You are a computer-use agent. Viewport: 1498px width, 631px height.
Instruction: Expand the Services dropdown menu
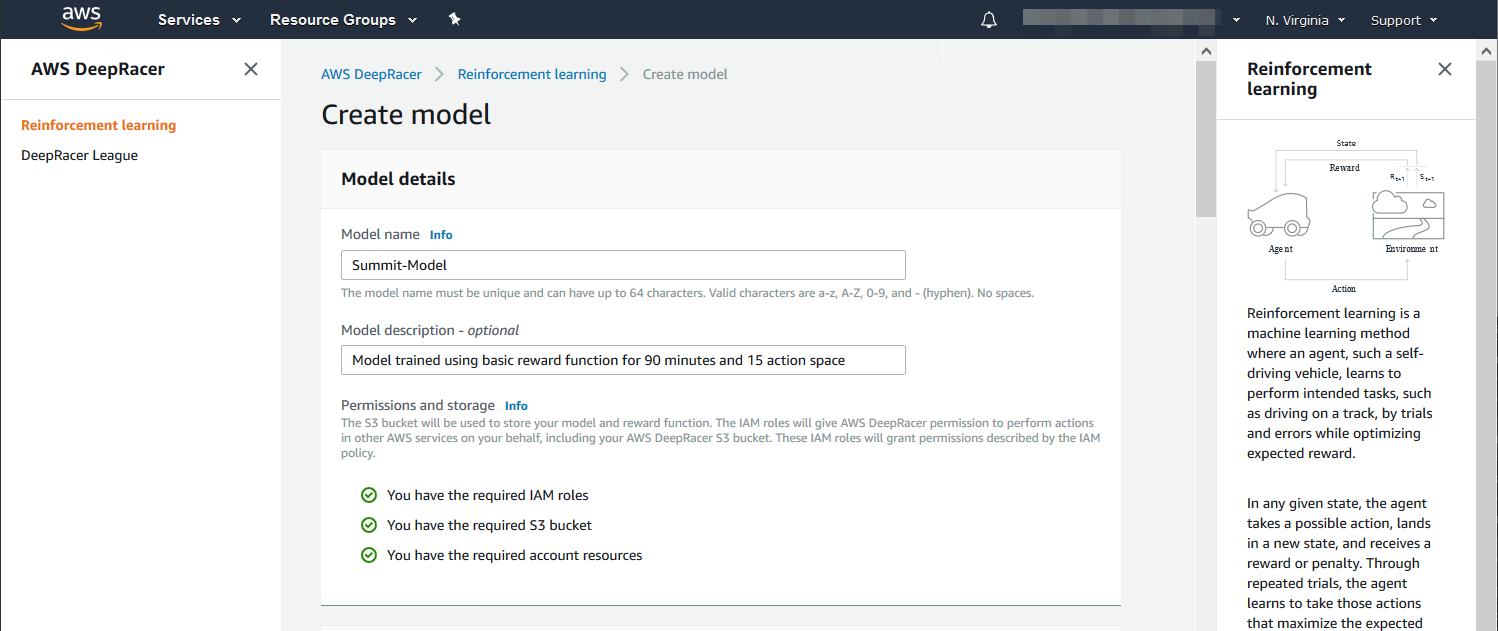199,20
